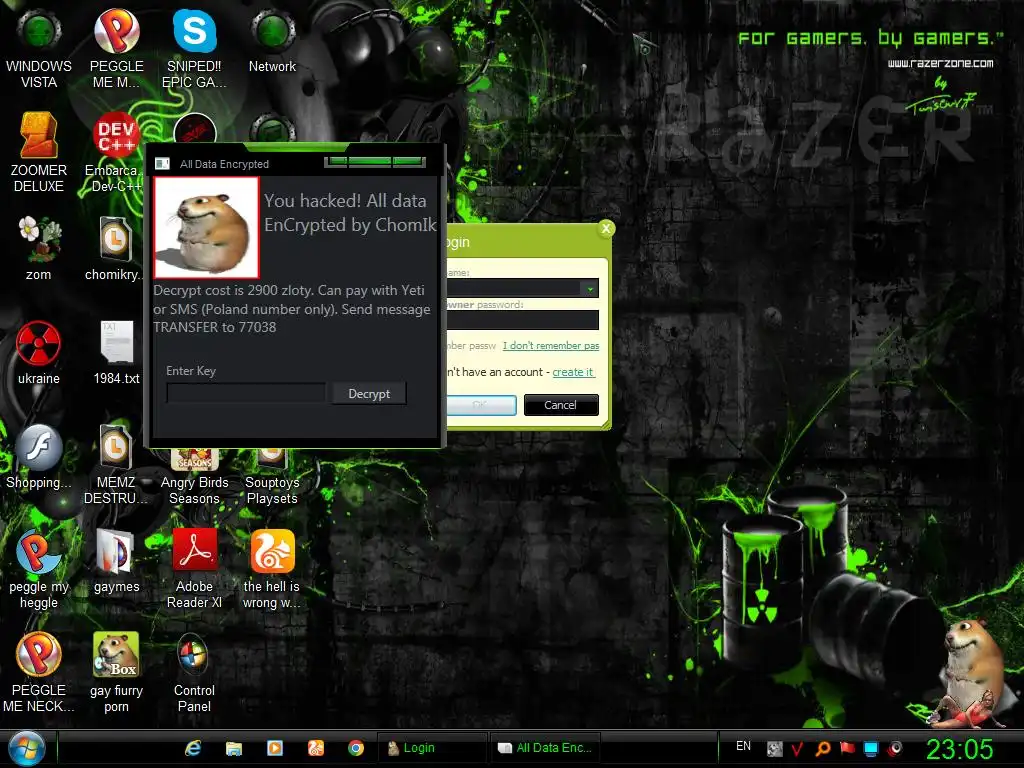Screen dimensions: 1024x768
Task: Click the red flag tray icon
Action: tap(847, 748)
